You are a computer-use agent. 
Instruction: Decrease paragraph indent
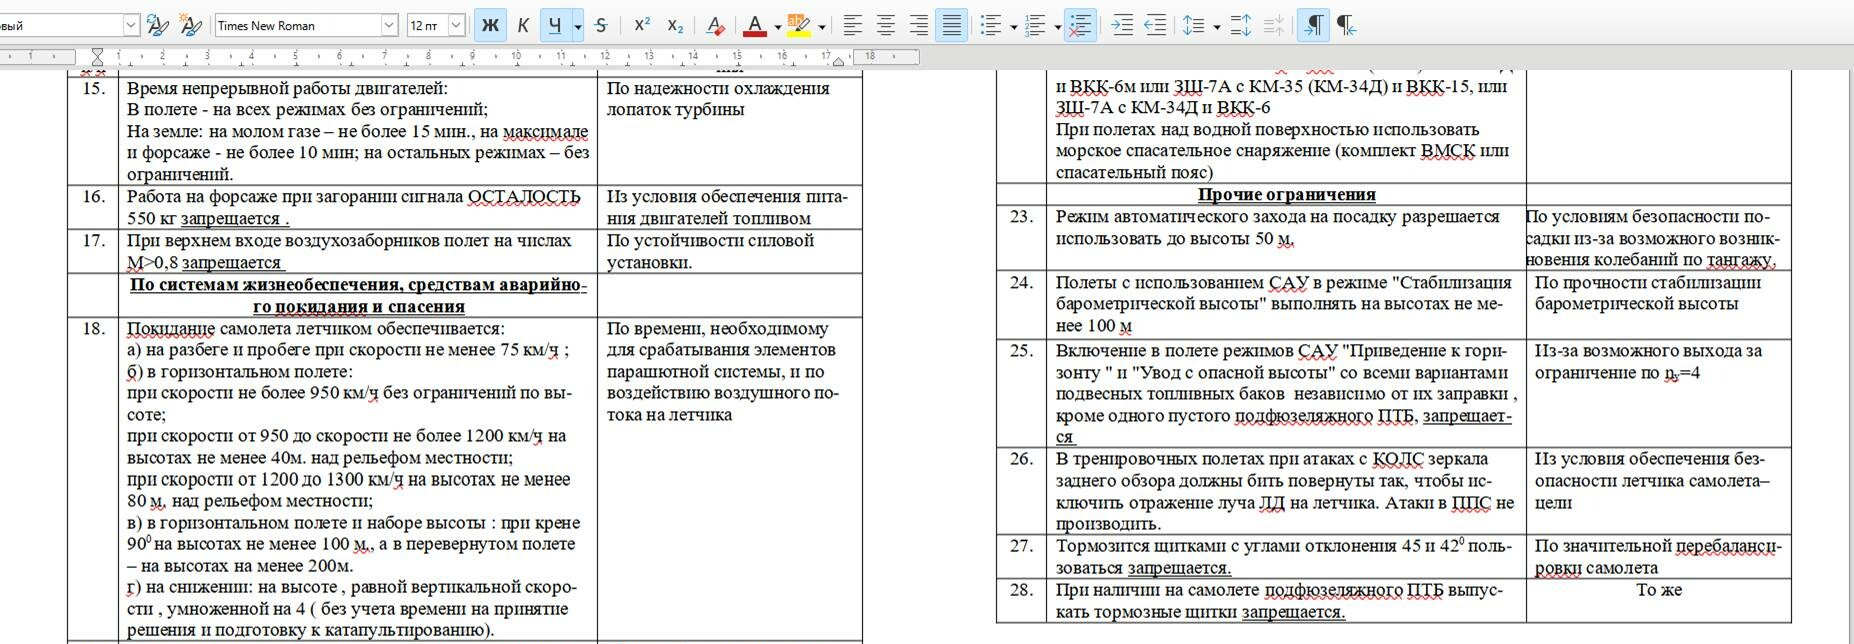pos(1155,25)
